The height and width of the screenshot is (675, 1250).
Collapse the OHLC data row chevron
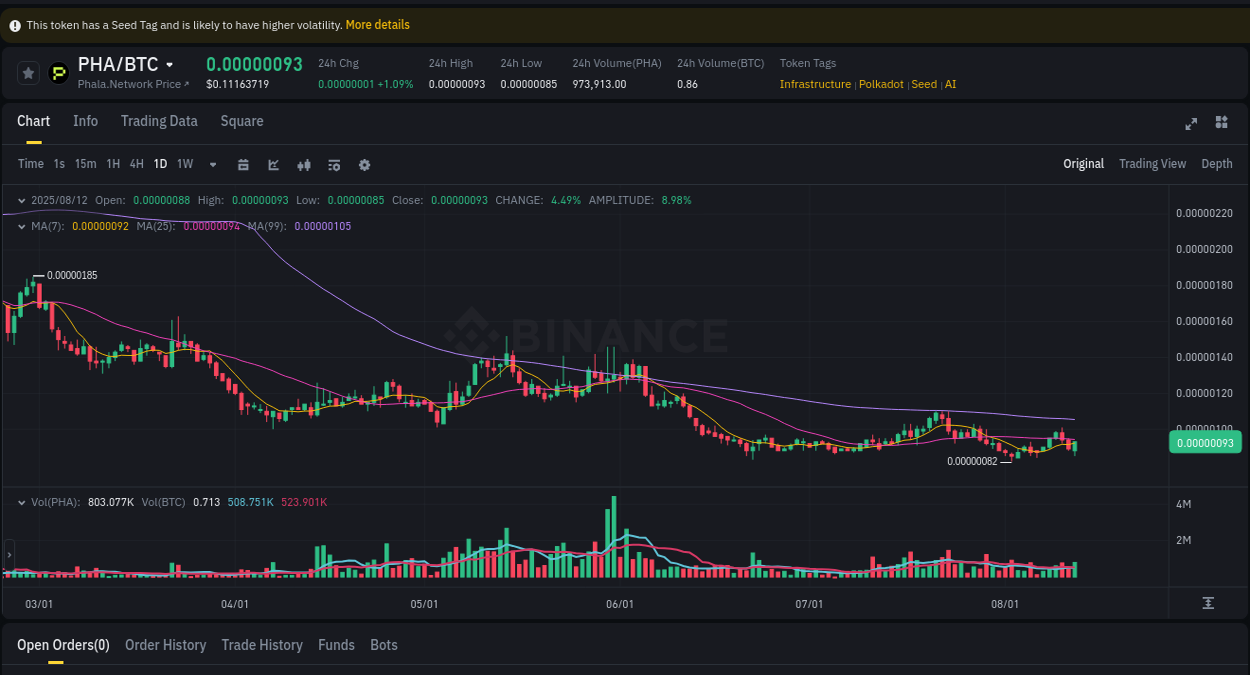pos(20,200)
